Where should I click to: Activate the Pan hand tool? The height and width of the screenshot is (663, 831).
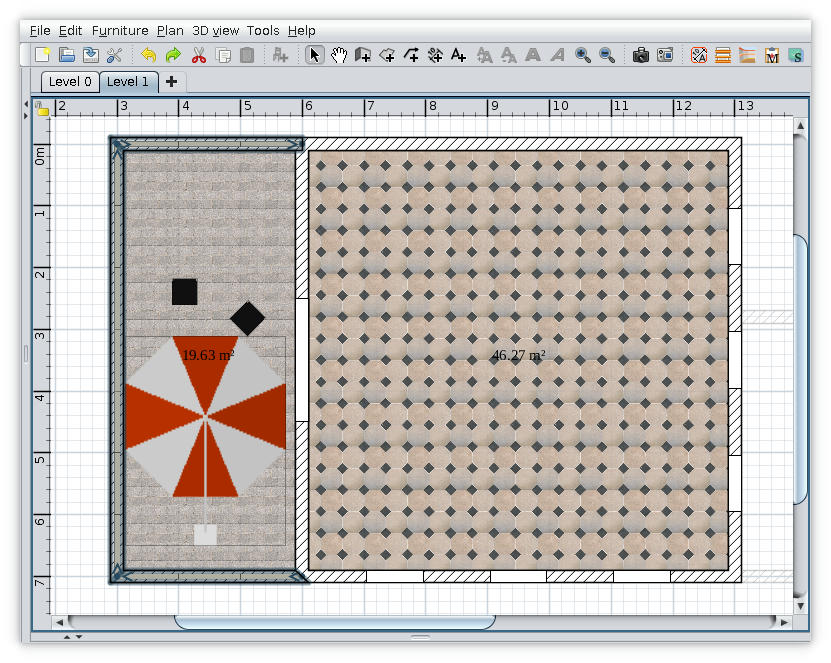click(x=339, y=55)
